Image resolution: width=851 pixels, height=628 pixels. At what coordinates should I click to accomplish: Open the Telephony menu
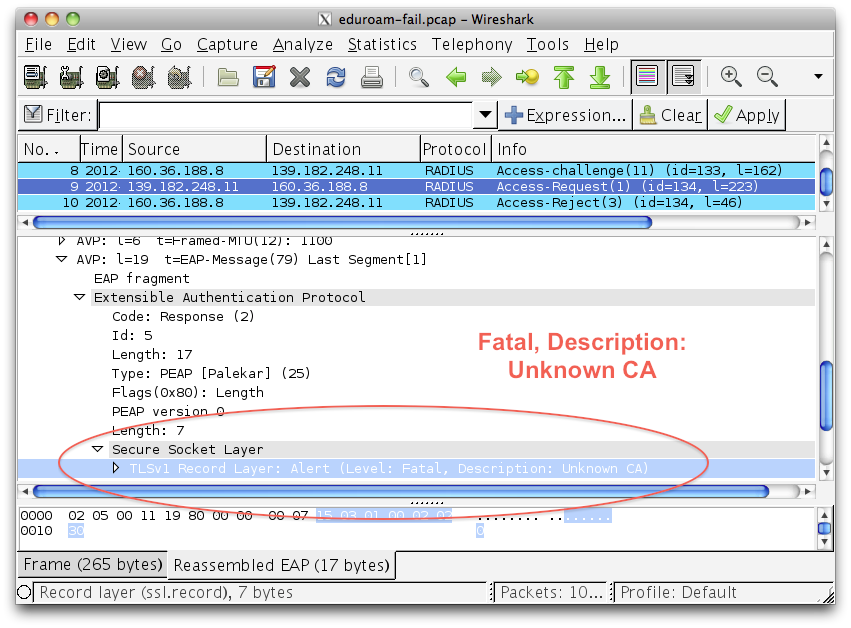pos(472,45)
